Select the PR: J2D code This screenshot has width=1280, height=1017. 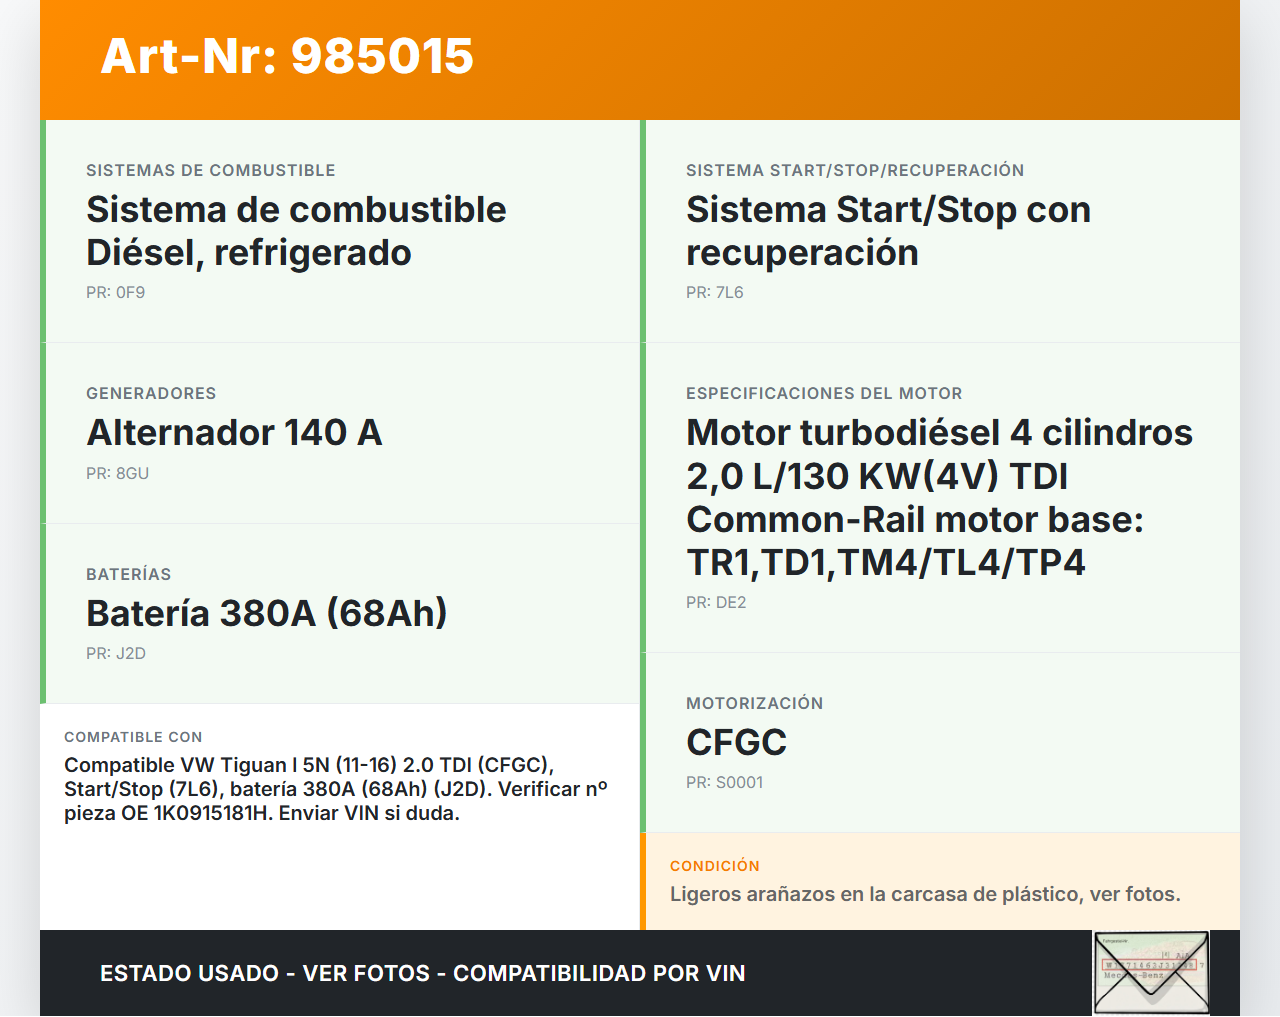pyautogui.click(x=116, y=654)
